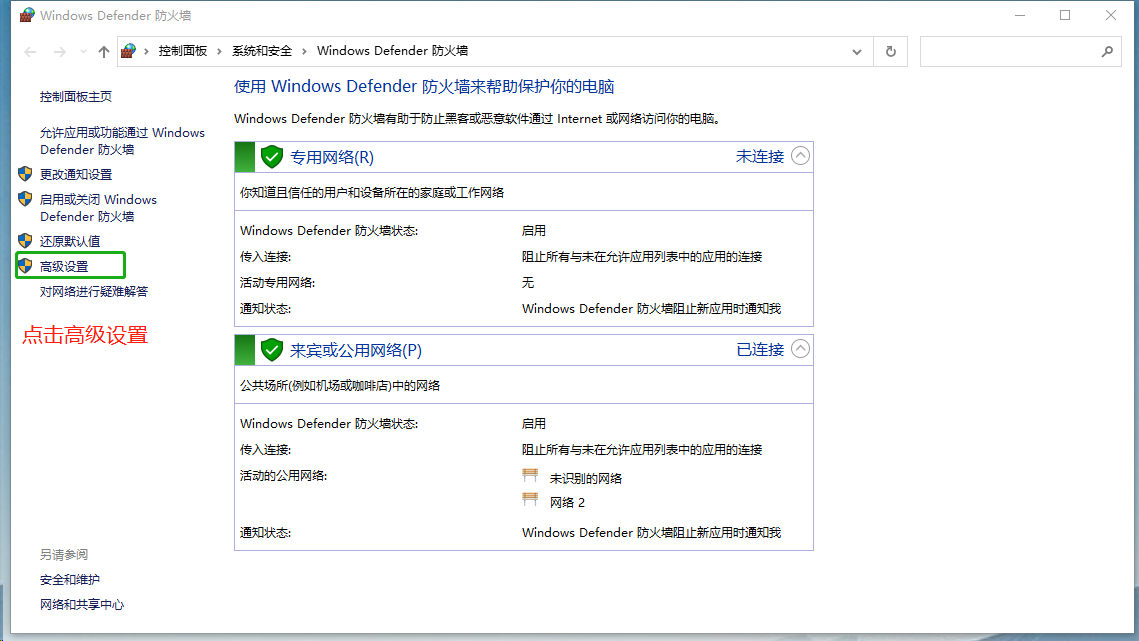Screen dimensions: 1139x641
Task: Open 允许应用或功能通过 Windows Defender 防火墙
Action: (122, 141)
